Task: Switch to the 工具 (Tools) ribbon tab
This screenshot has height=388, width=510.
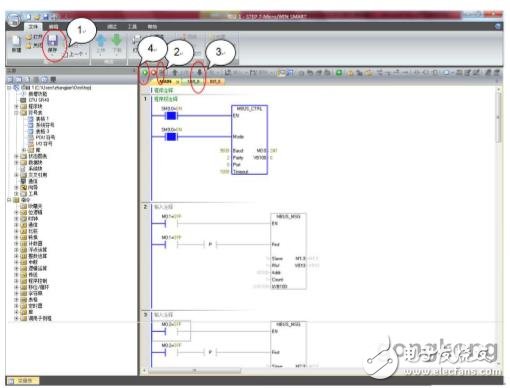Action: (x=132, y=26)
